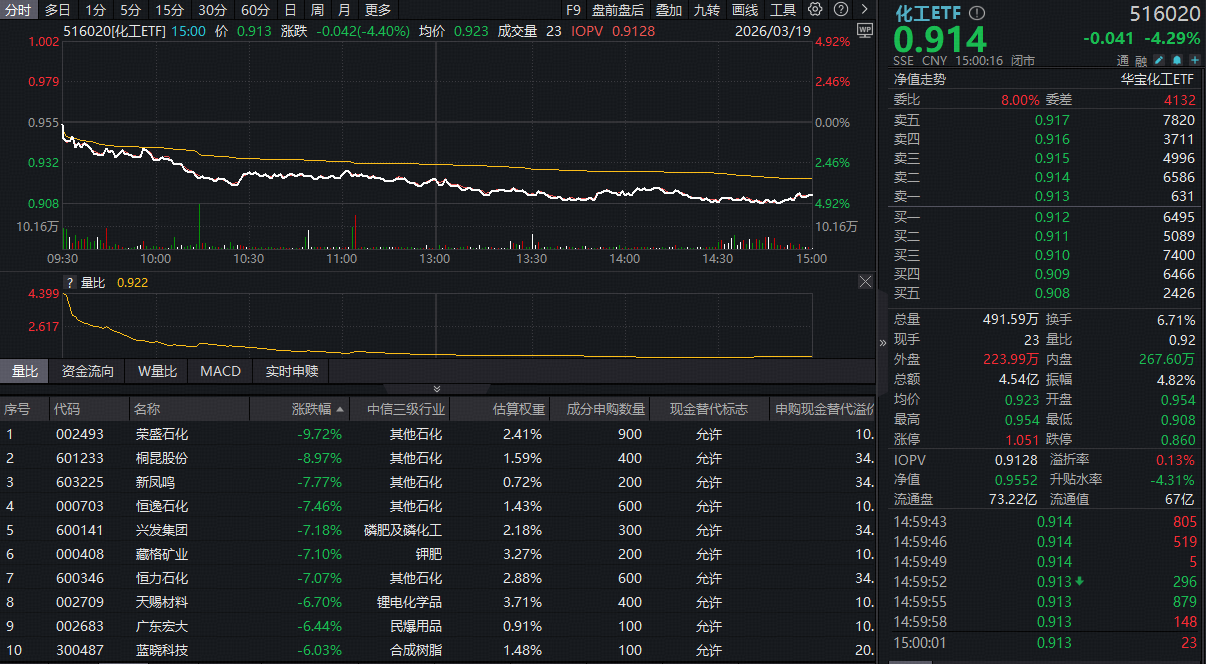
Task: Click the help question mark icon
Action: coord(840,9)
